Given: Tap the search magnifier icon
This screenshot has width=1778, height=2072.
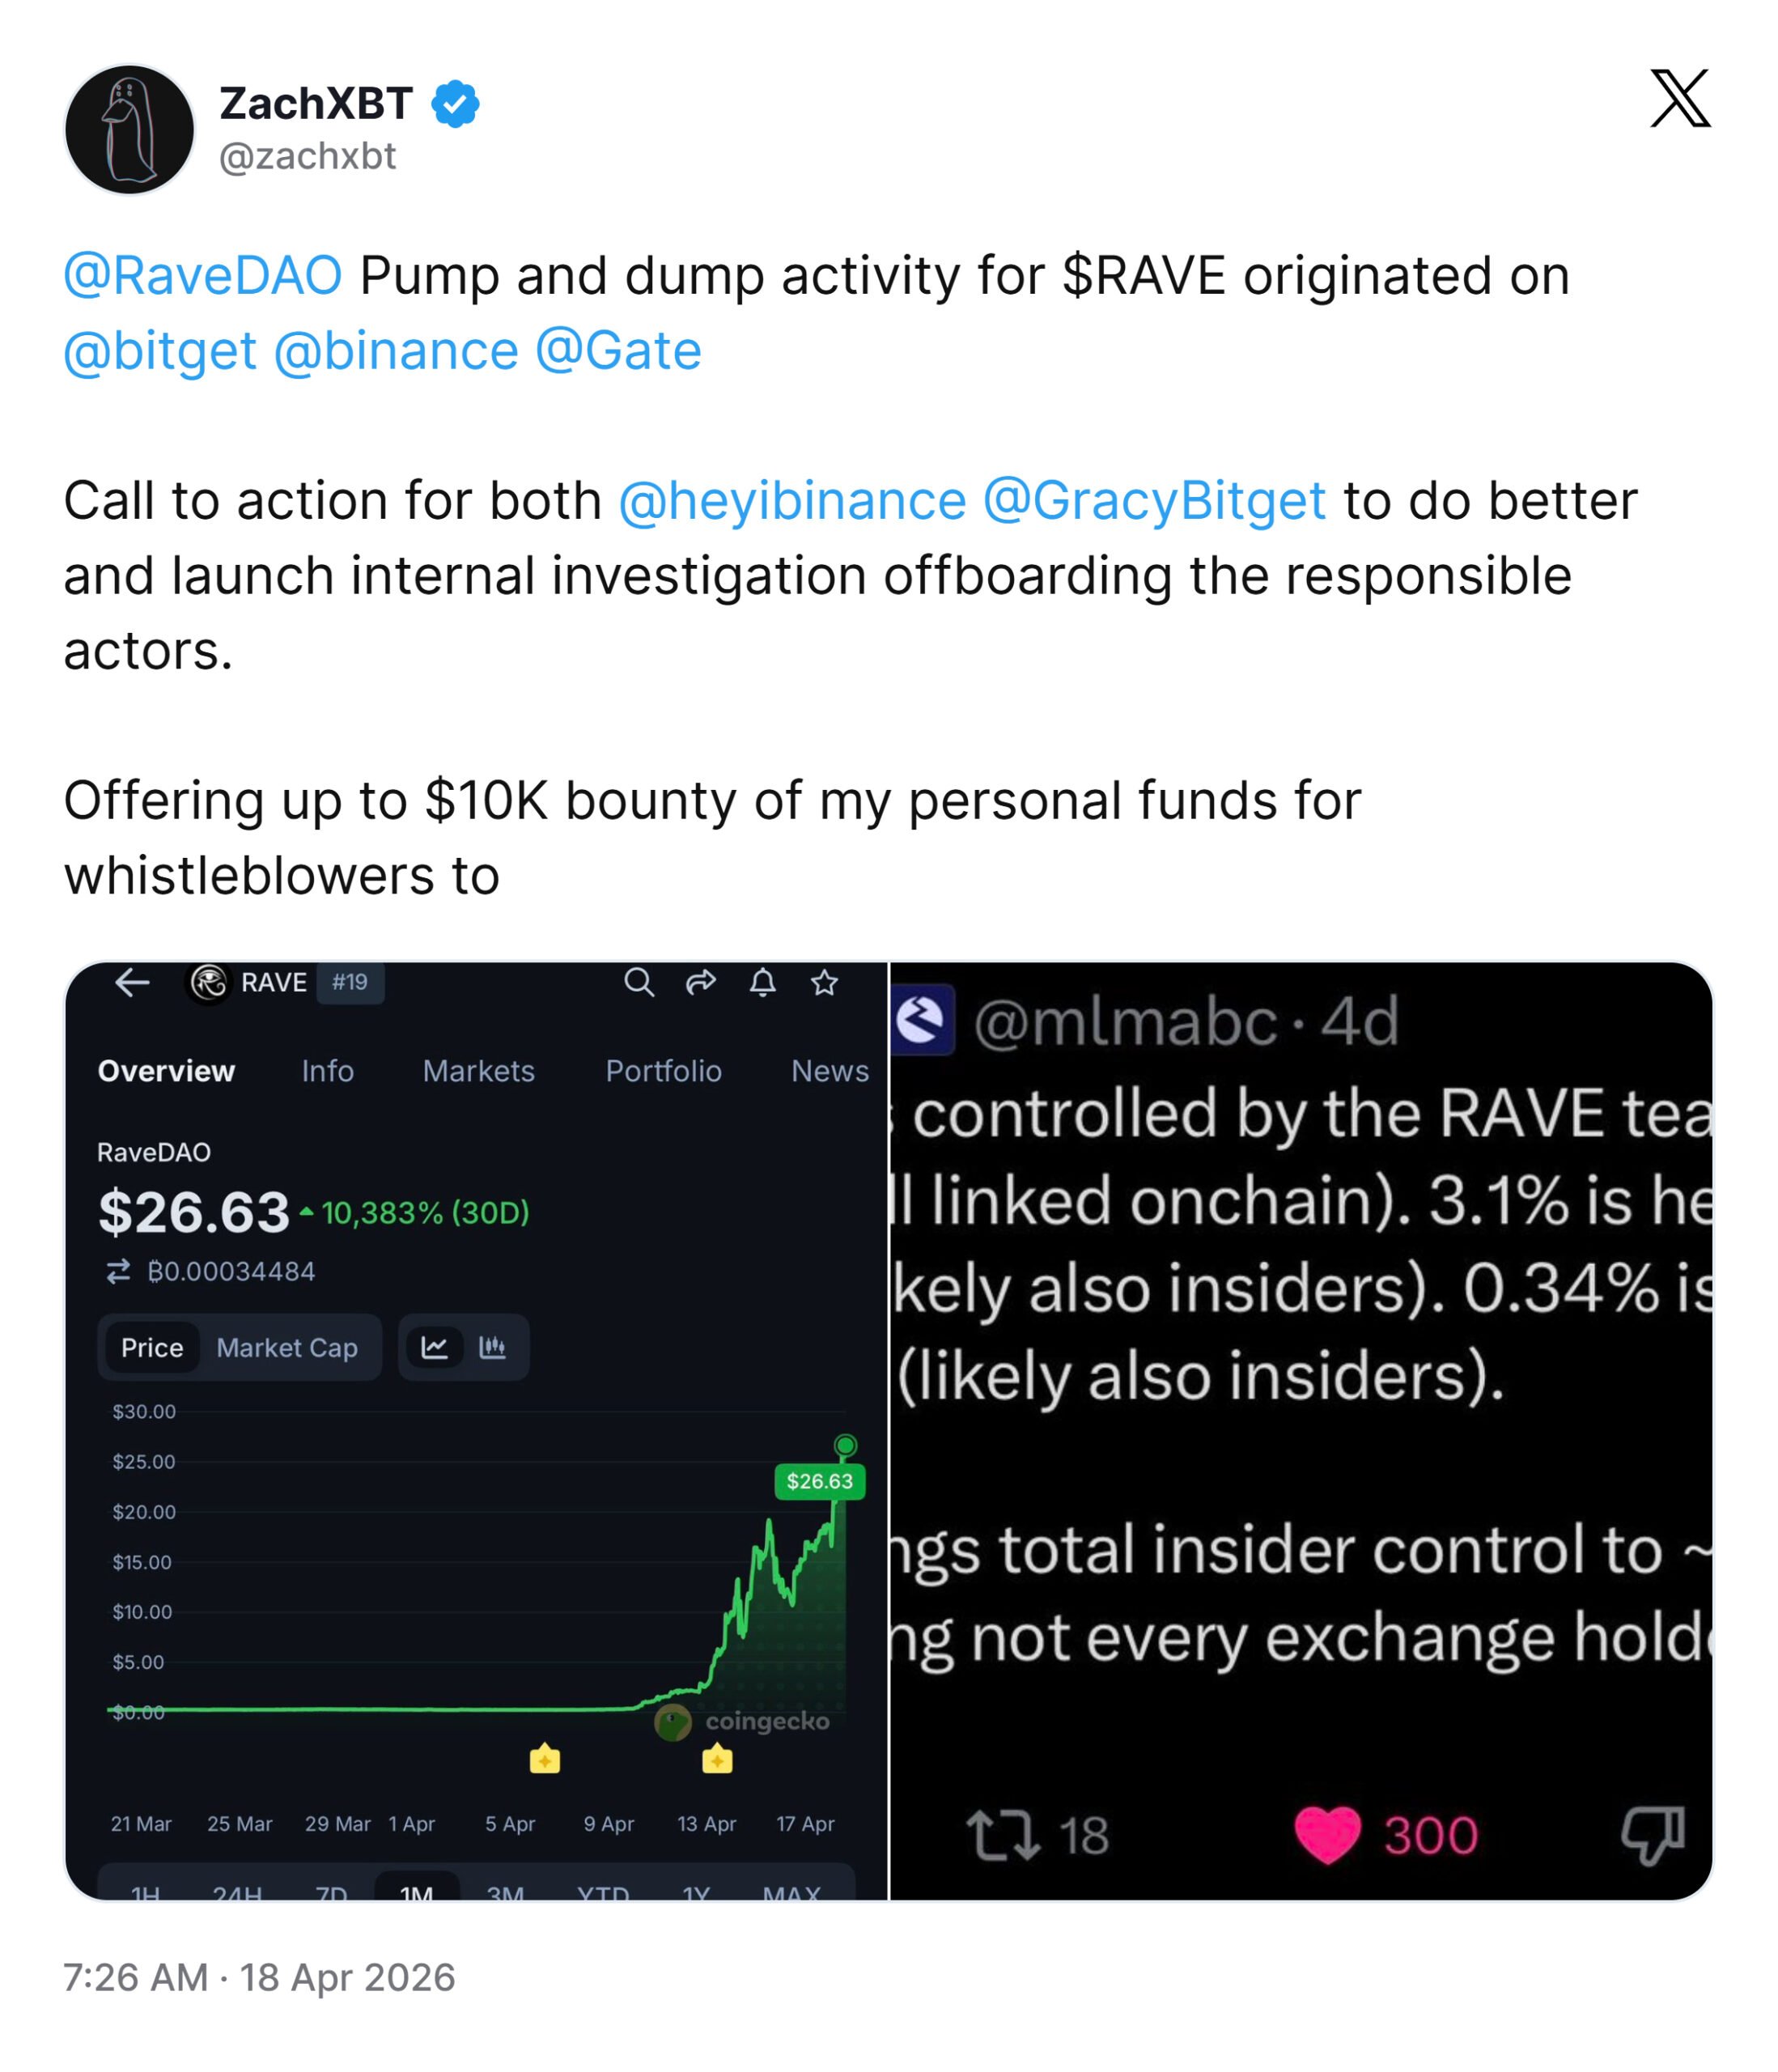Looking at the screenshot, I should [639, 983].
